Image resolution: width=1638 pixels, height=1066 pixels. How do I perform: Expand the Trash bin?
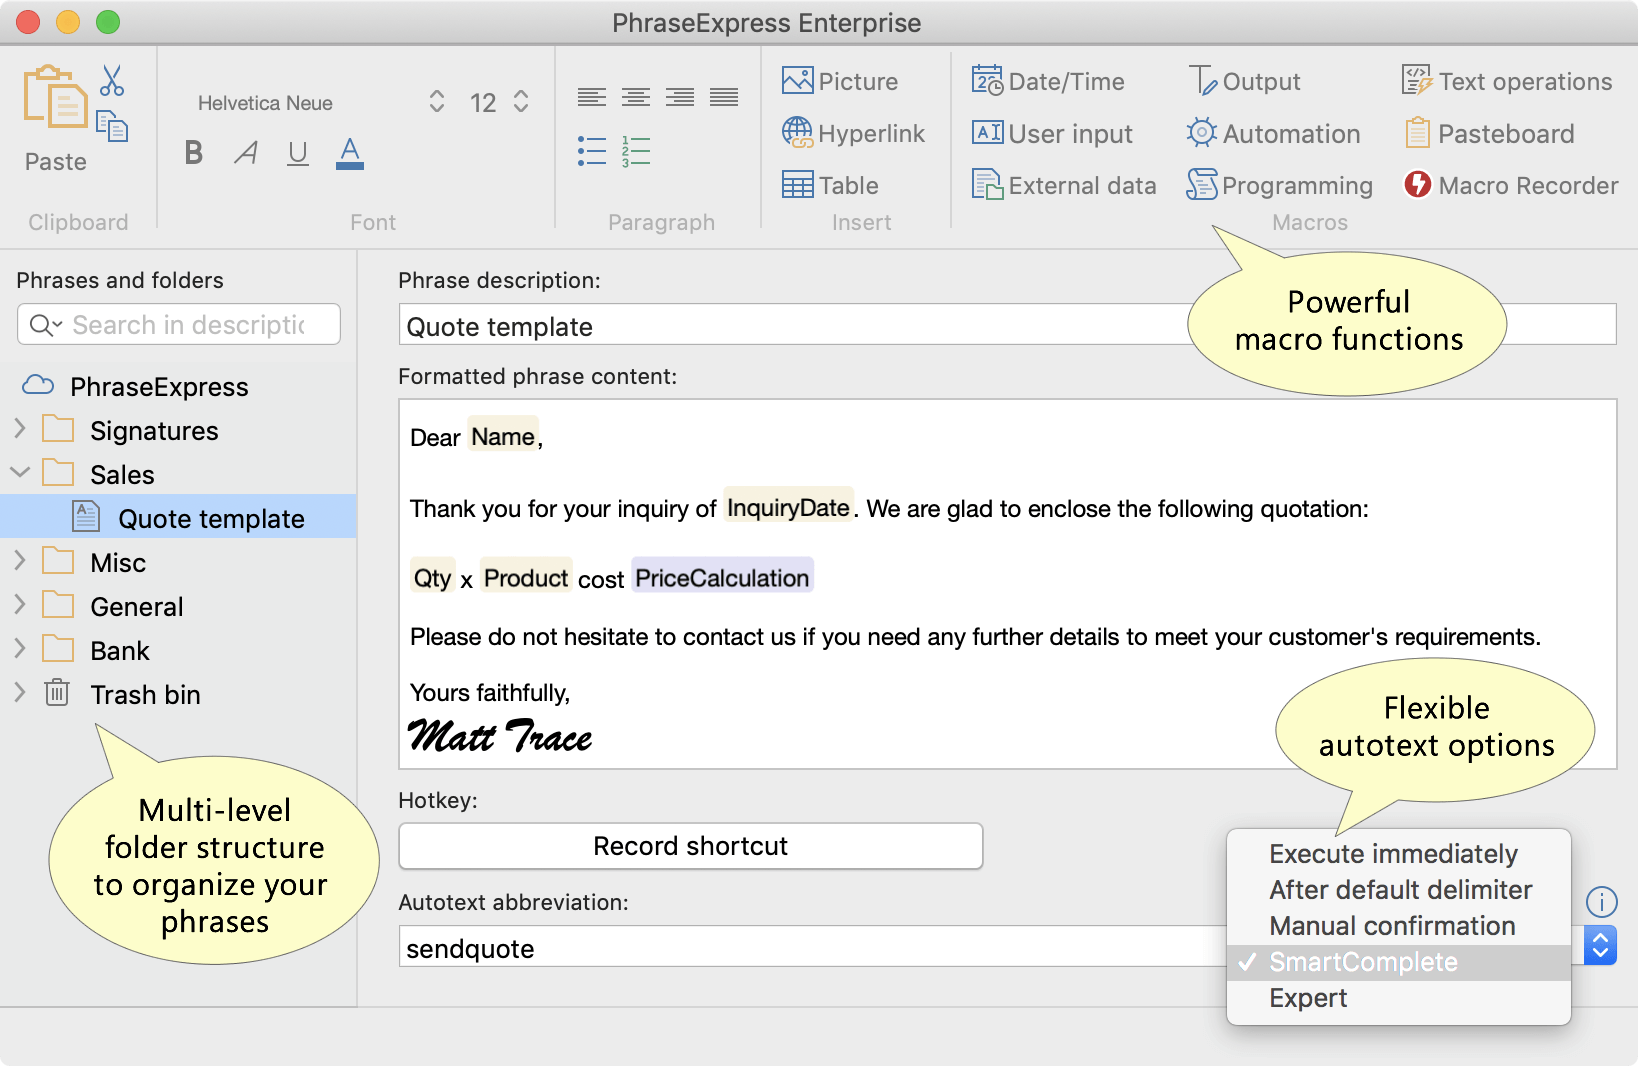click(x=20, y=693)
